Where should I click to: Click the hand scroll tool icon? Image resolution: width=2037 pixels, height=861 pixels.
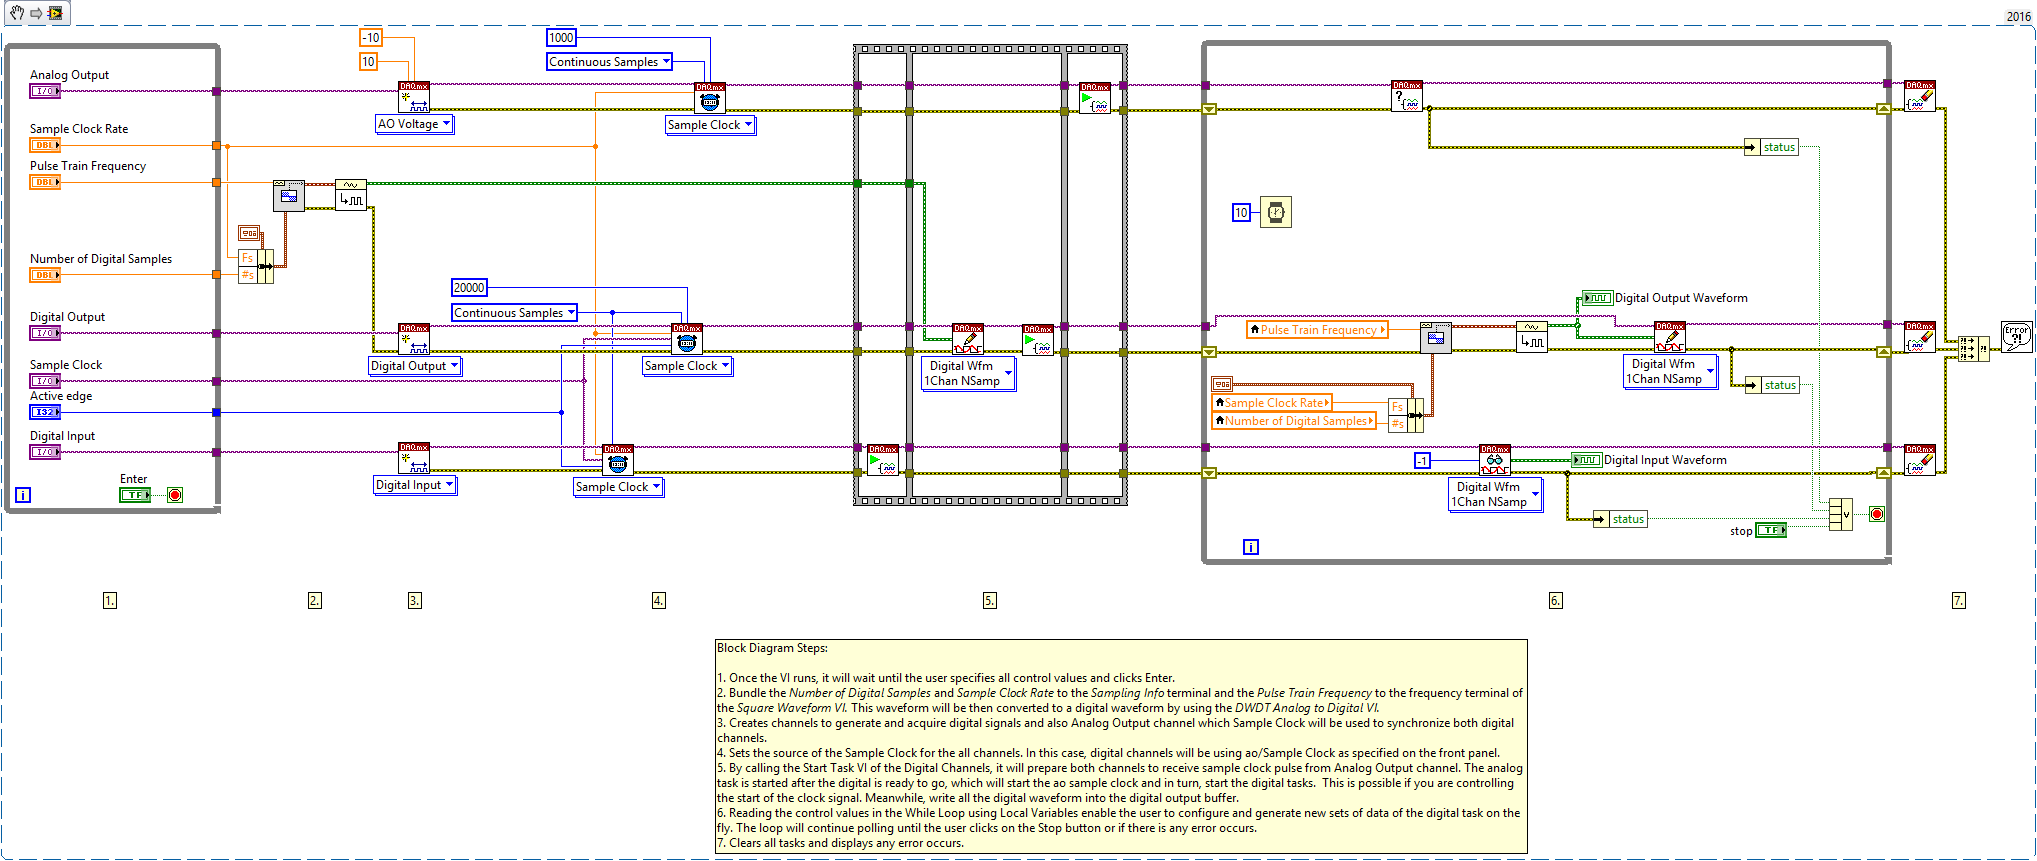tap(17, 13)
